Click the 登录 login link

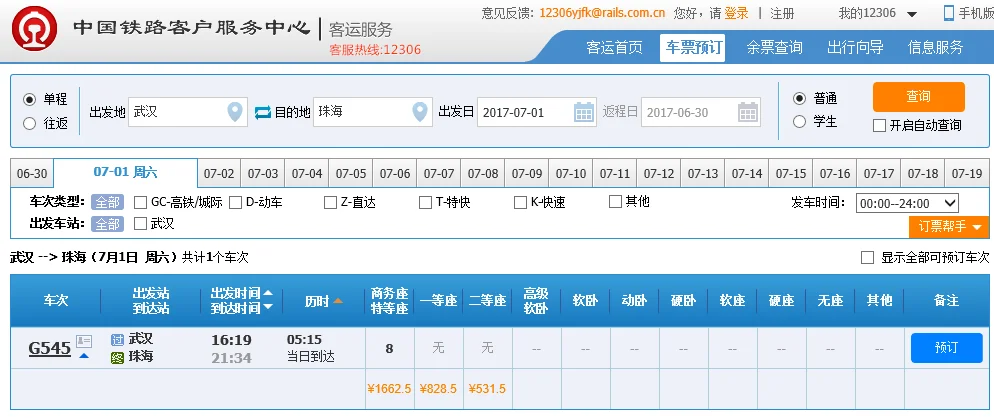coord(737,13)
